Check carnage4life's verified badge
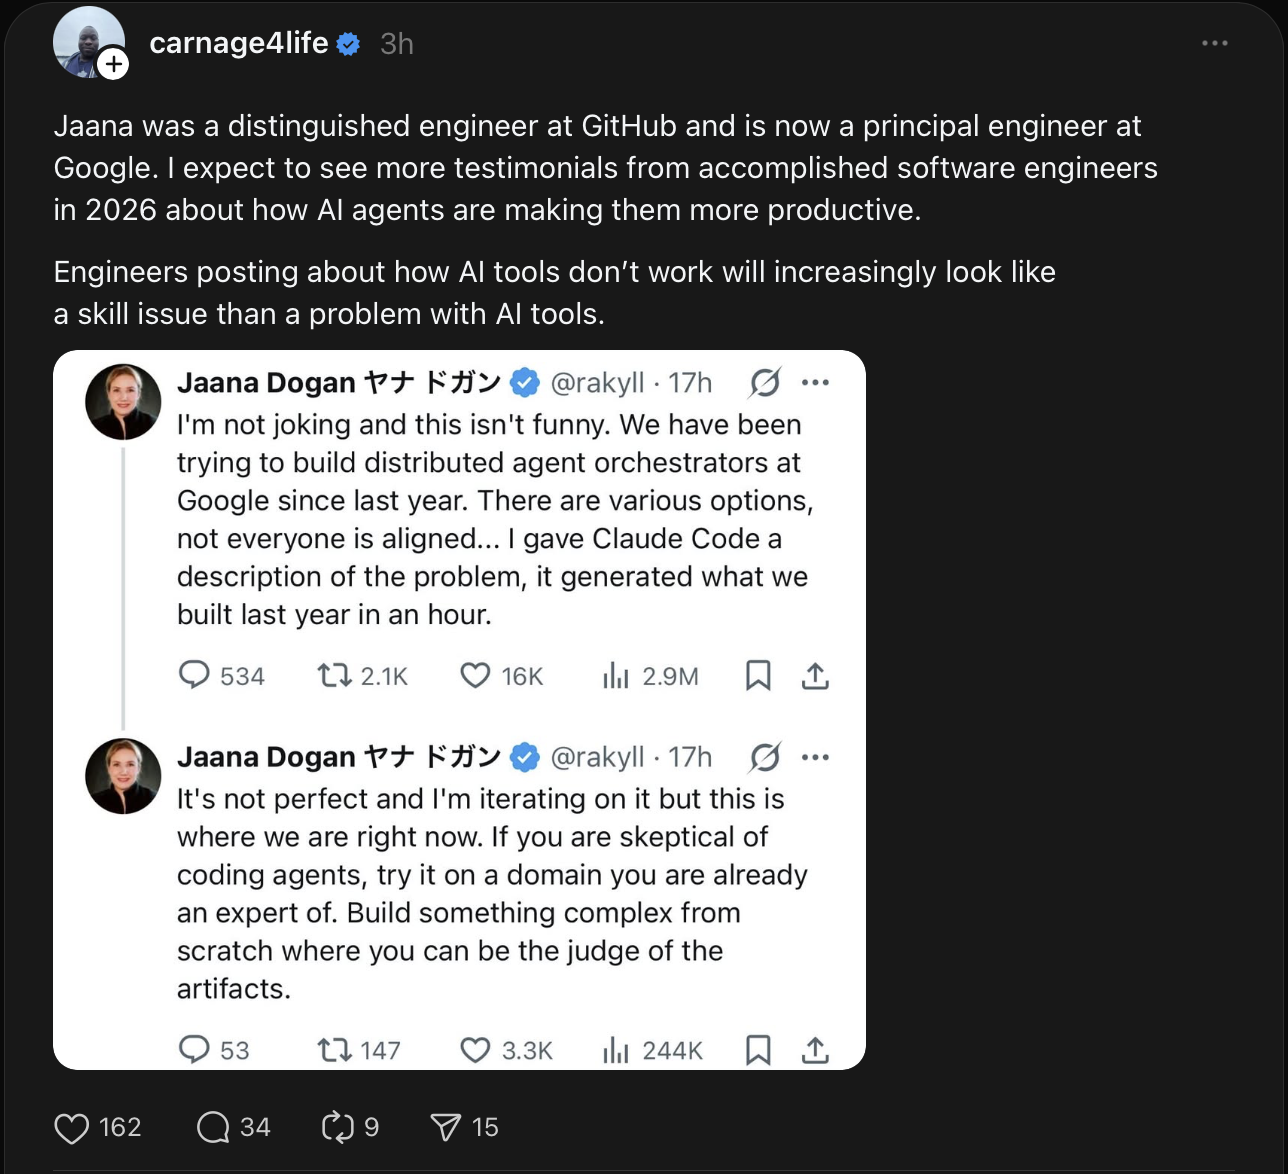The image size is (1288, 1174). click(x=347, y=43)
